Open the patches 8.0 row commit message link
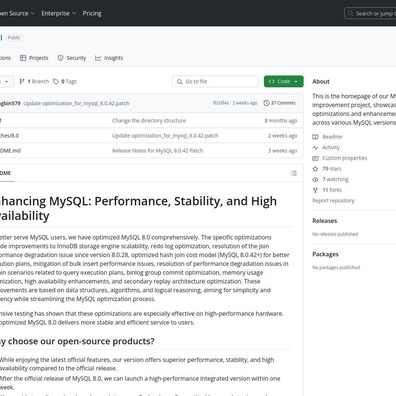396x396 pixels. click(165, 136)
